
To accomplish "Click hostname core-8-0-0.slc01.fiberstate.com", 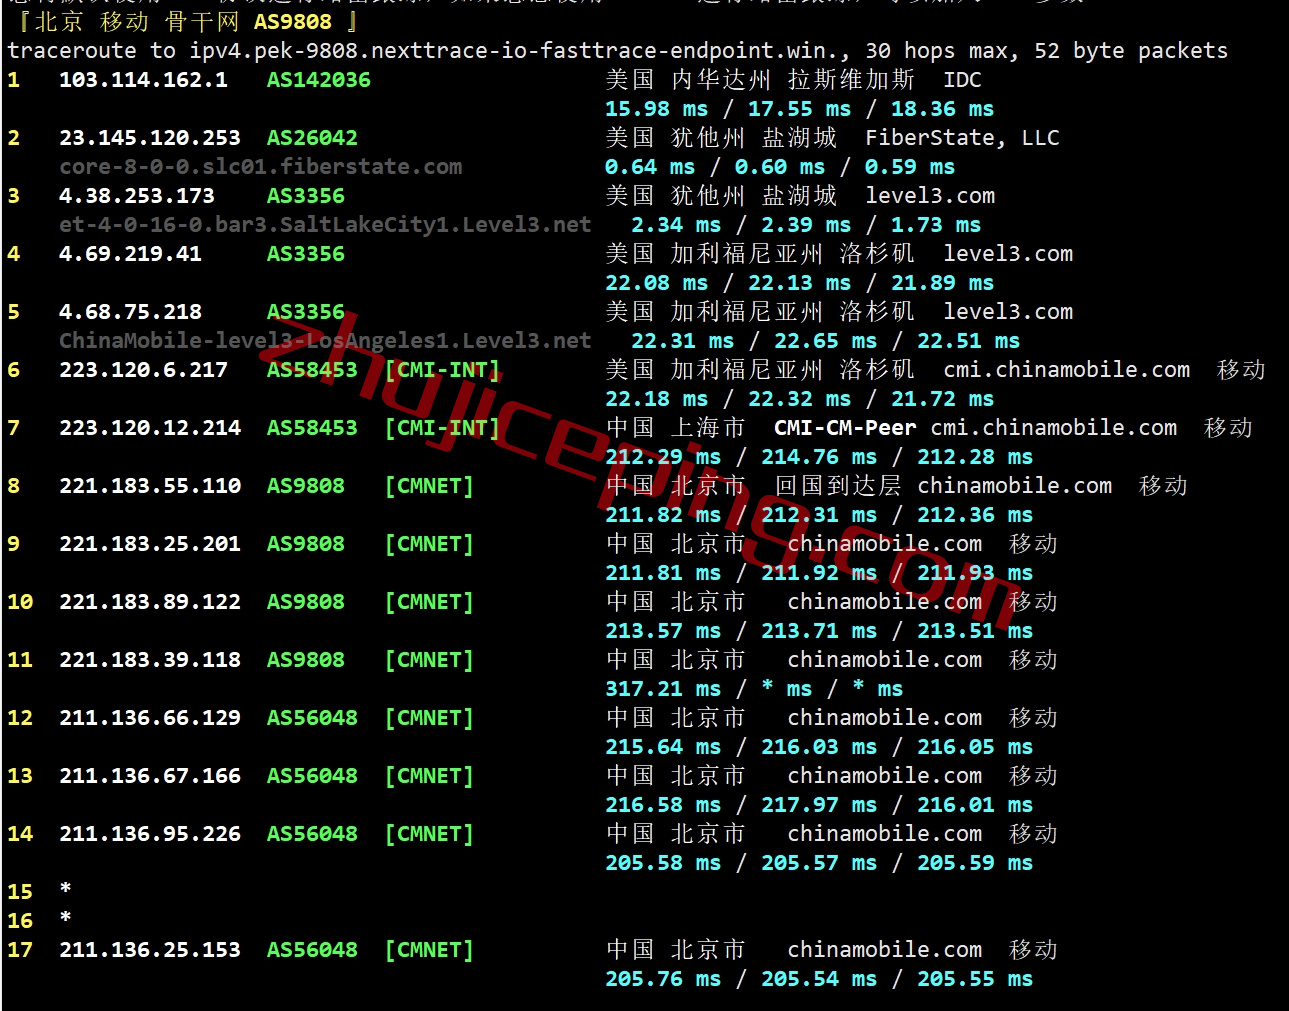I will tap(260, 167).
